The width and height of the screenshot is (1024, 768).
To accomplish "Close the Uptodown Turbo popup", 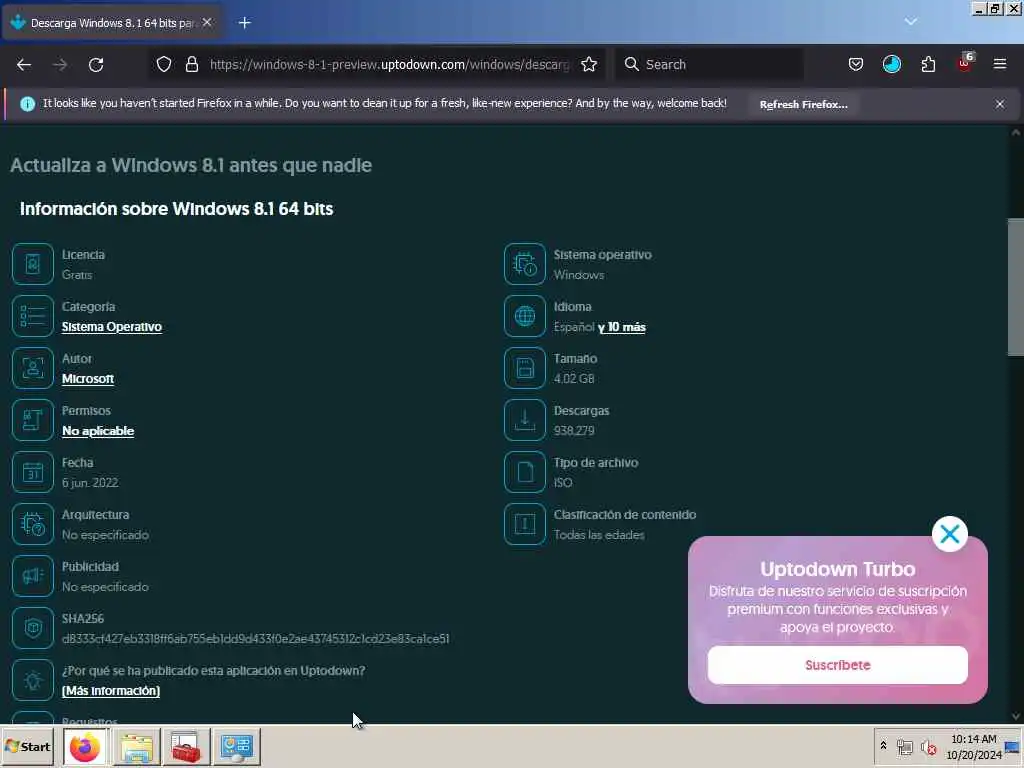I will point(950,534).
